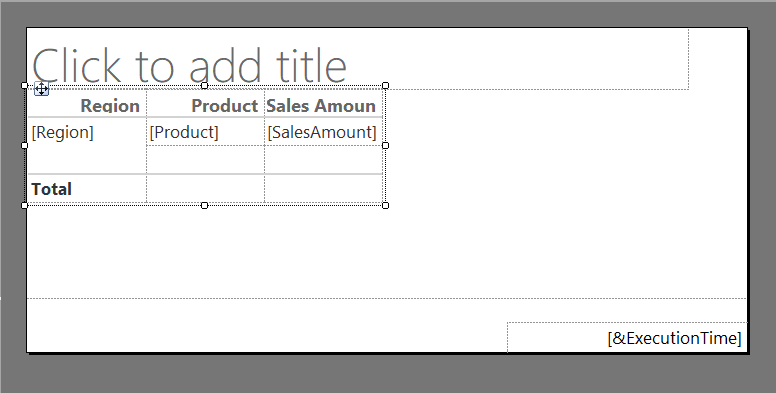Click the right-middle resize handle of table
The width and height of the screenshot is (776, 393).
pyautogui.click(x=386, y=146)
